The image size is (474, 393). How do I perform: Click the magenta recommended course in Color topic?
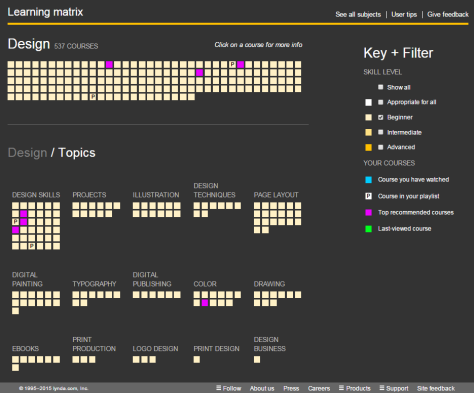(x=205, y=303)
